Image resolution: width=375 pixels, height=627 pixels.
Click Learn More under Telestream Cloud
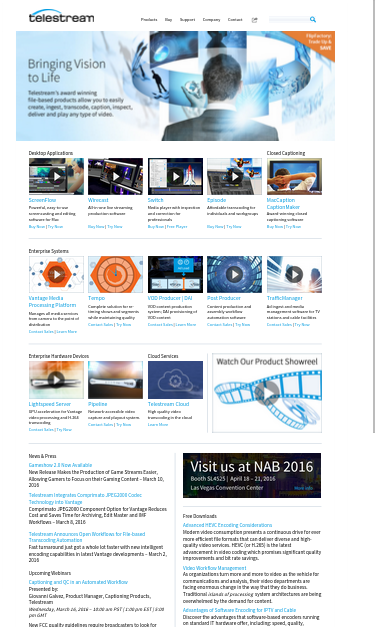pos(158,425)
